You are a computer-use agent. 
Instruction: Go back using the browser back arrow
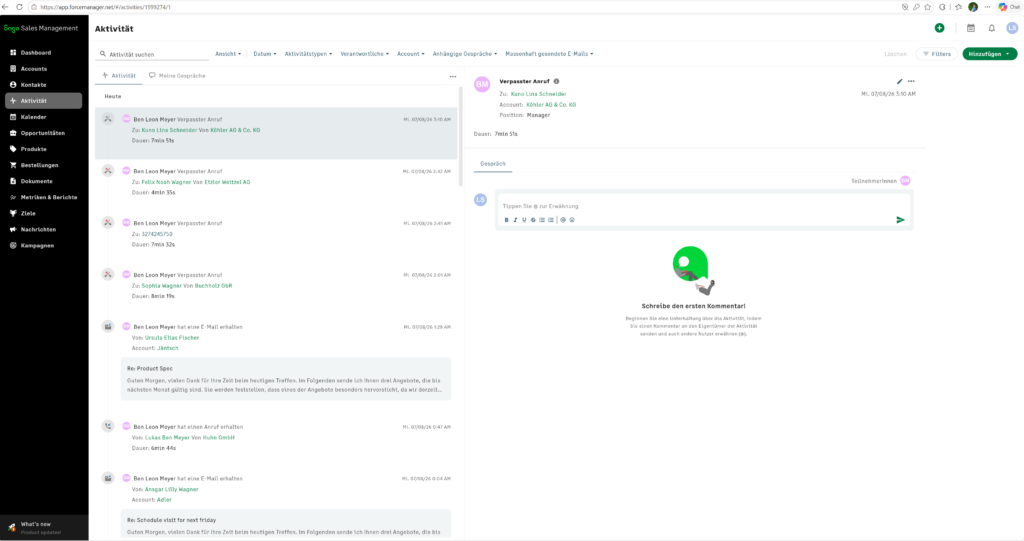coord(5,7)
